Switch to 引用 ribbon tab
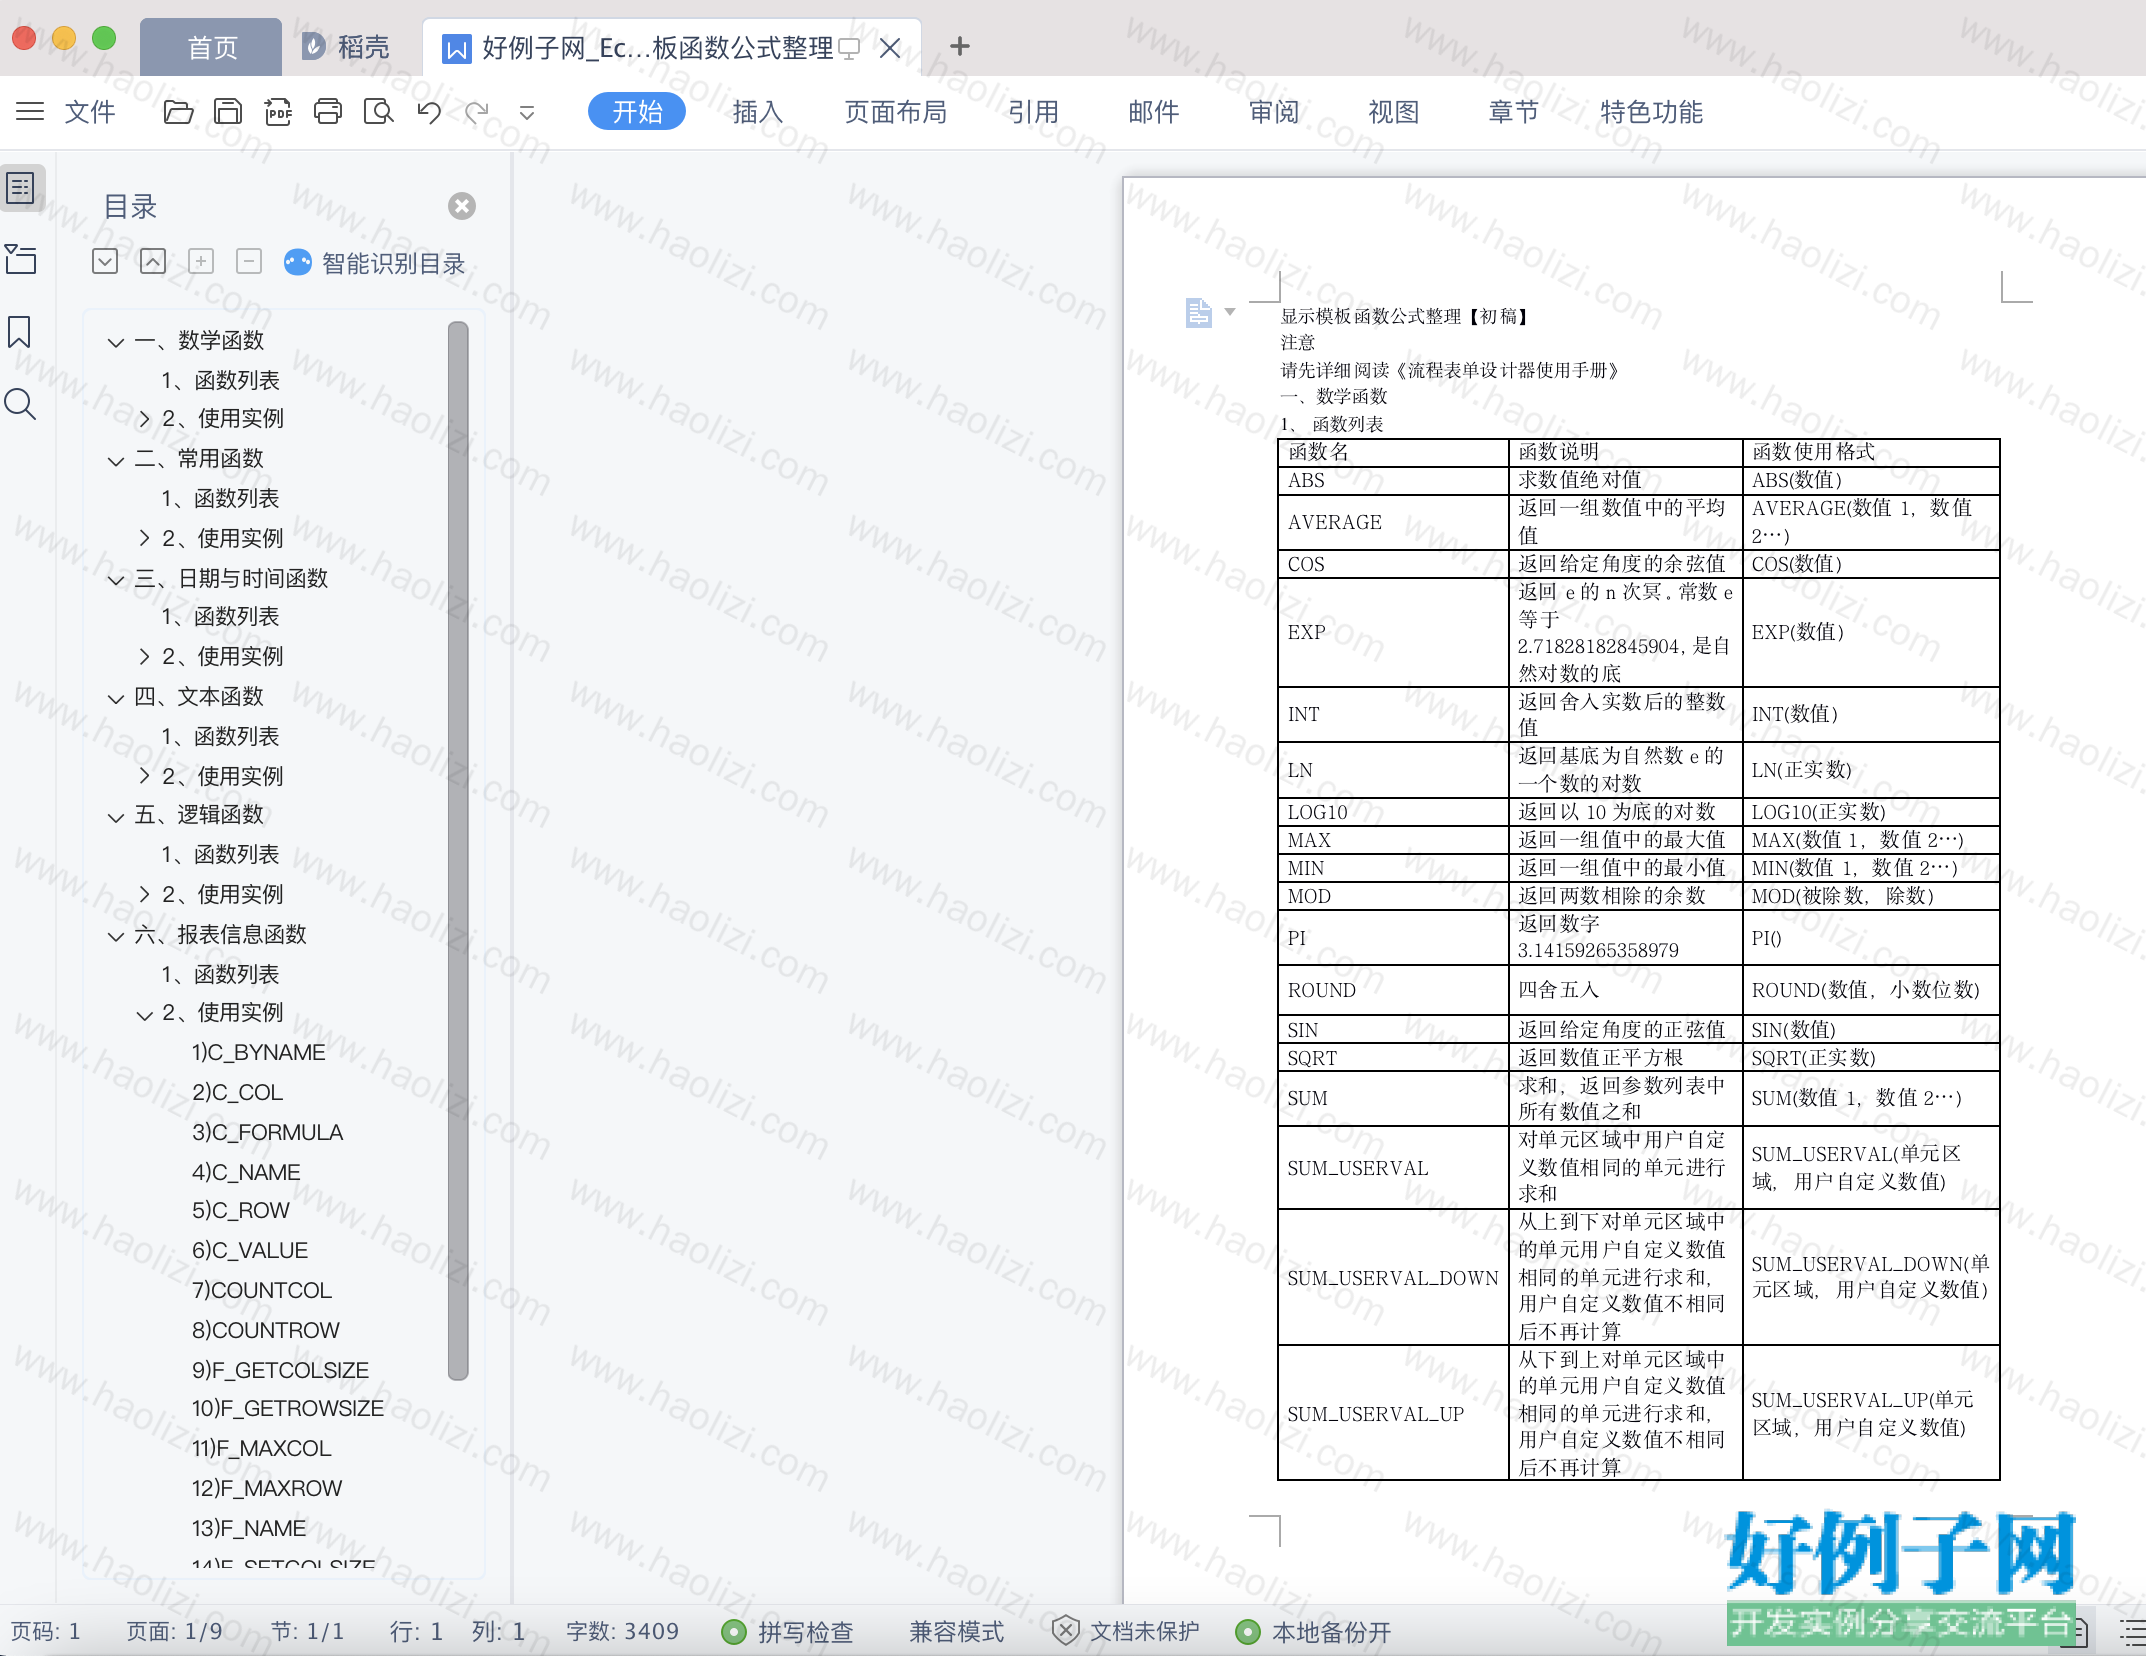Viewport: 2146px width, 1656px height. 1034,112
